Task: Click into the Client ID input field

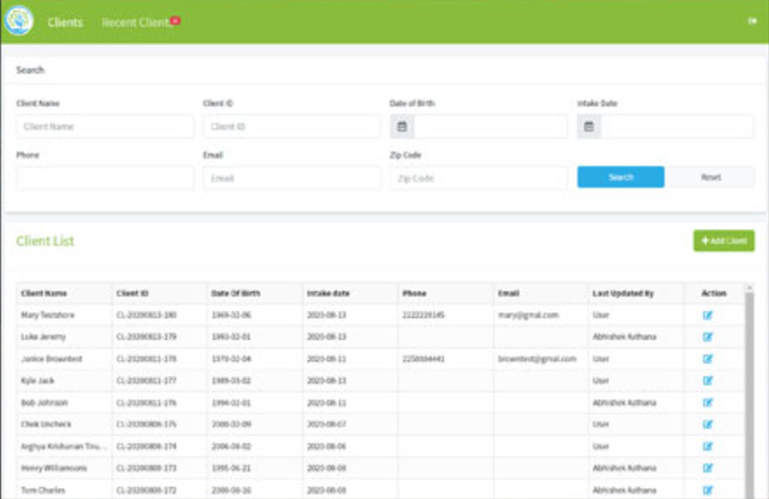Action: coord(291,127)
